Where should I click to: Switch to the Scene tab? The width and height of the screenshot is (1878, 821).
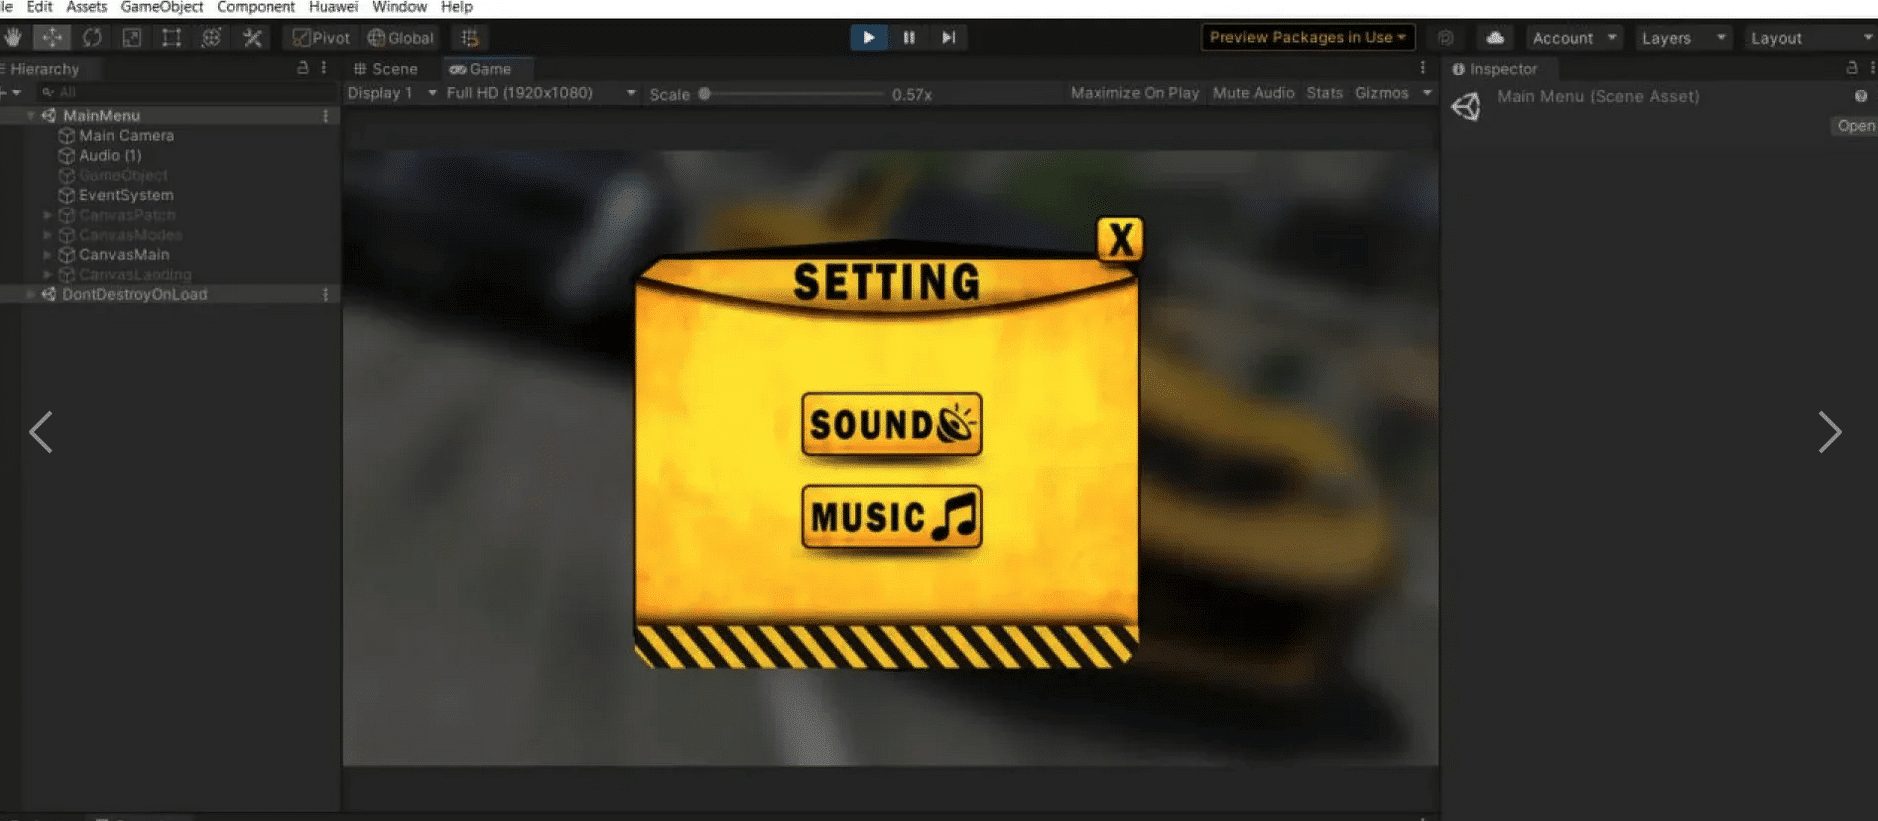click(386, 69)
